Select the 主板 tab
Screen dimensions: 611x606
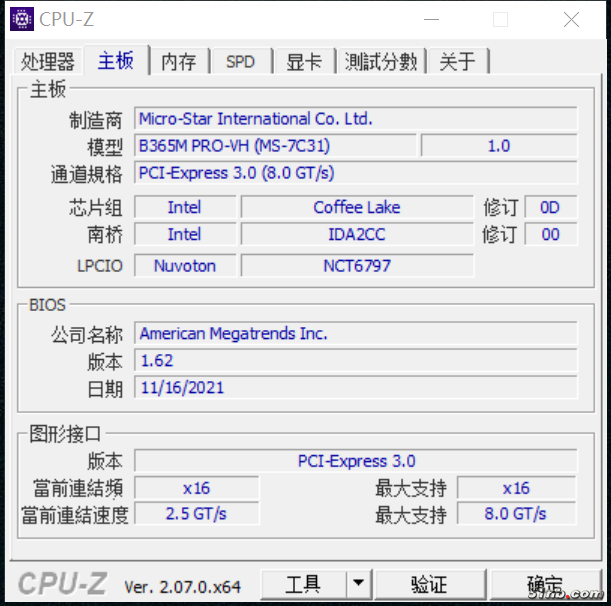116,60
